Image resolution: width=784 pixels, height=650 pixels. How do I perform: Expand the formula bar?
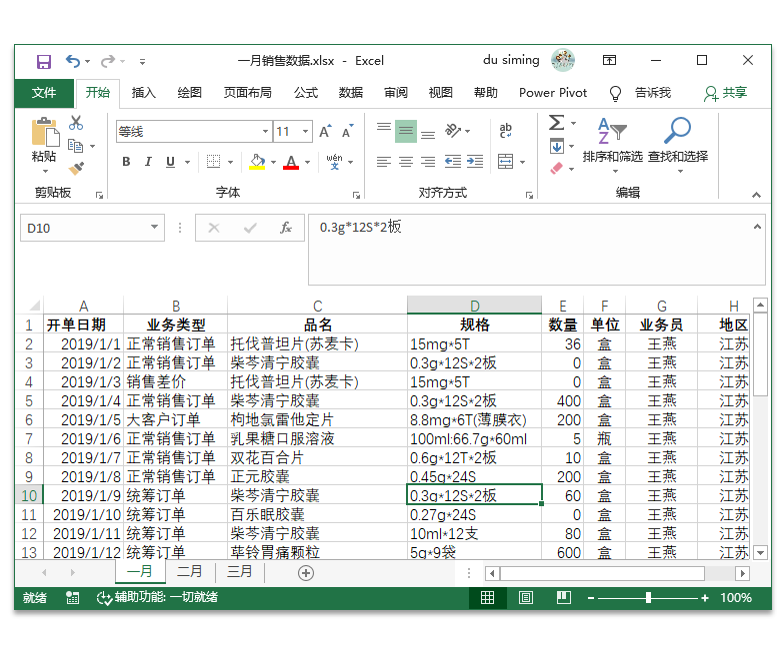pyautogui.click(x=758, y=226)
